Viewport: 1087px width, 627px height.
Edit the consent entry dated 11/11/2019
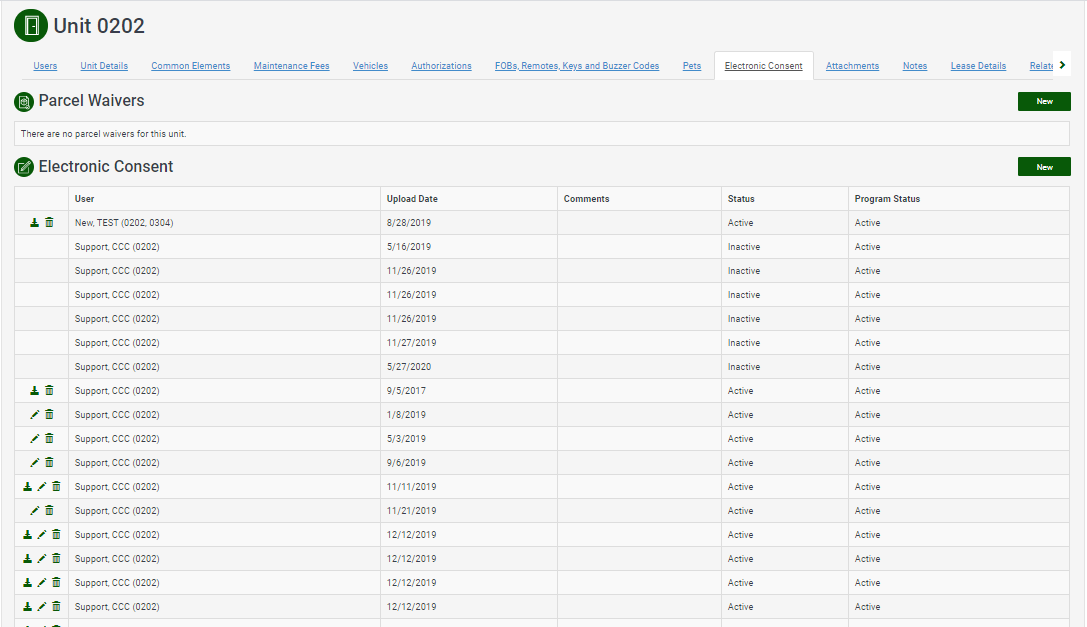coord(41,487)
